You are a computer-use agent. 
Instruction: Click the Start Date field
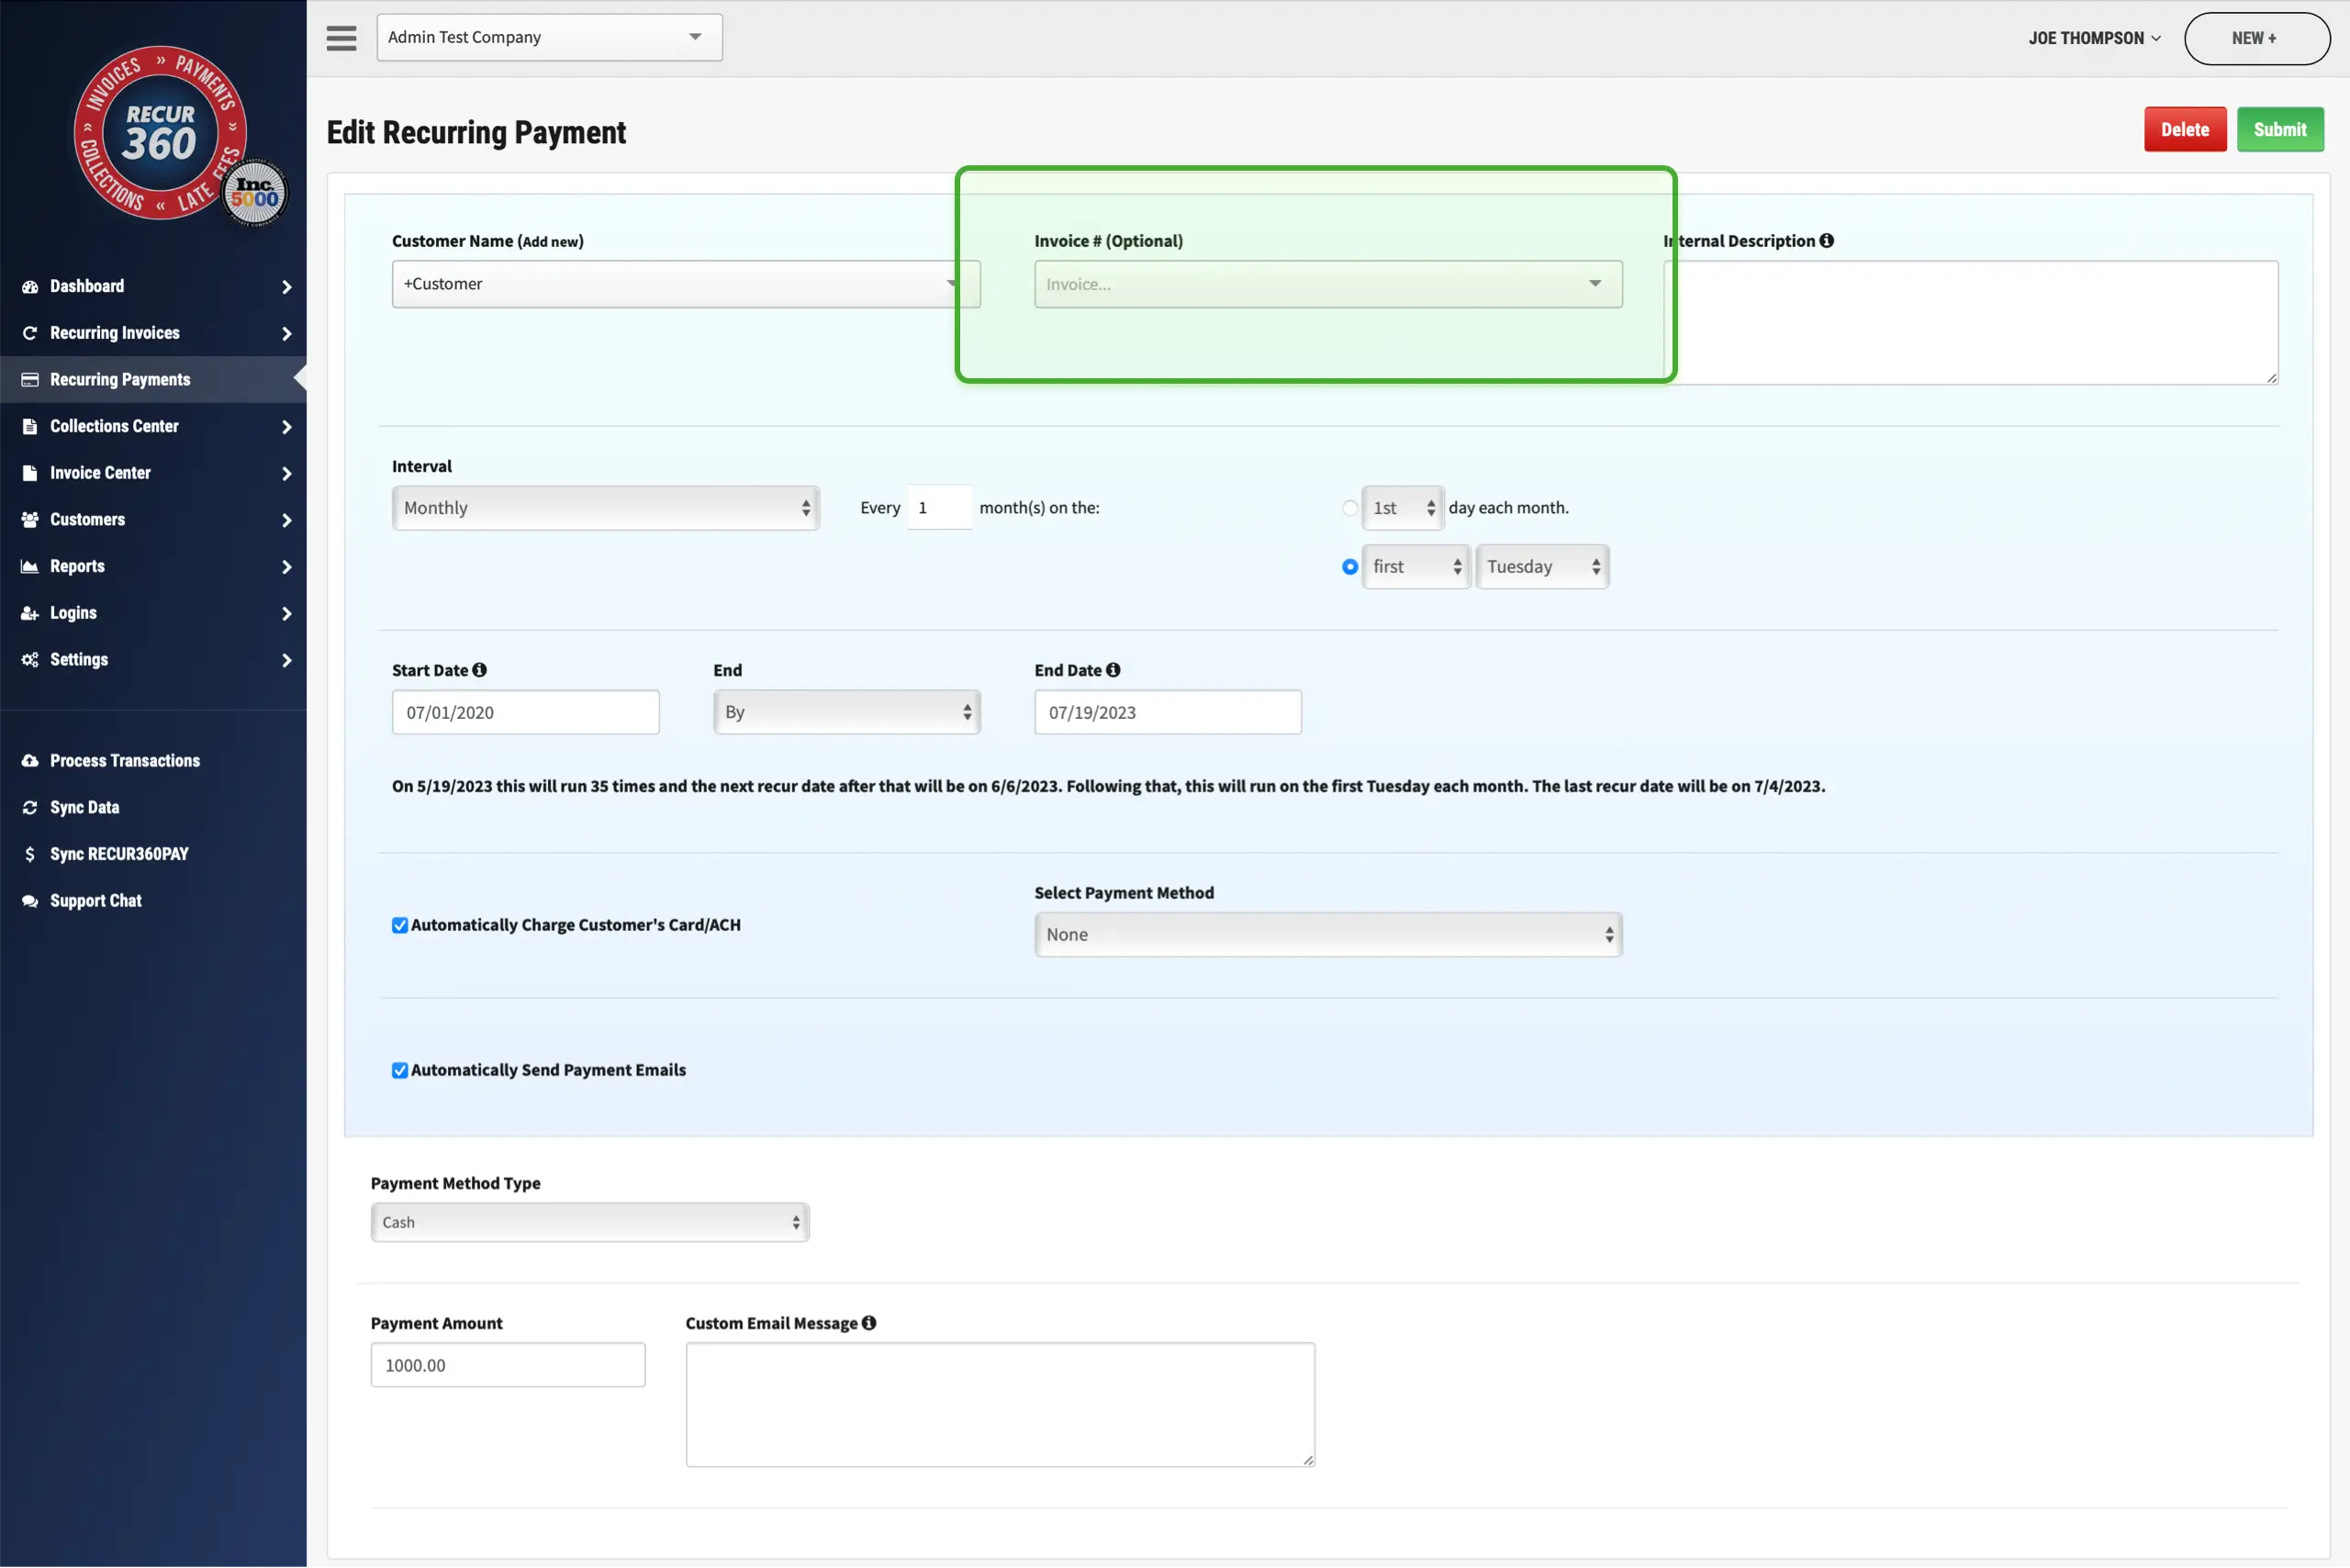click(526, 712)
